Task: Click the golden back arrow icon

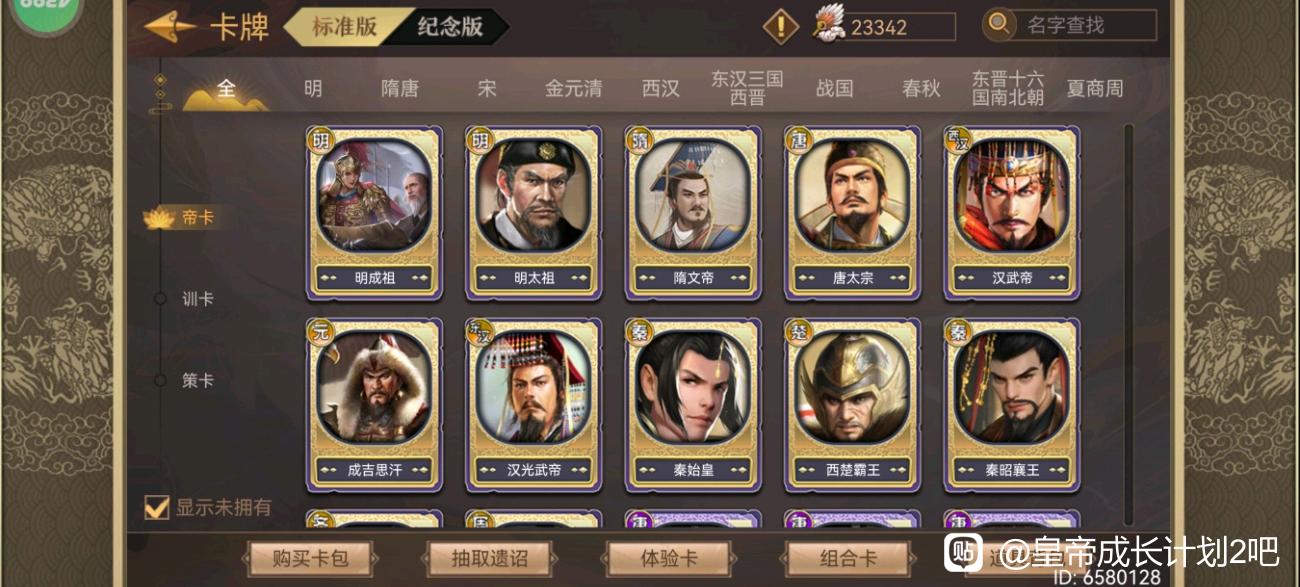Action: pos(170,27)
